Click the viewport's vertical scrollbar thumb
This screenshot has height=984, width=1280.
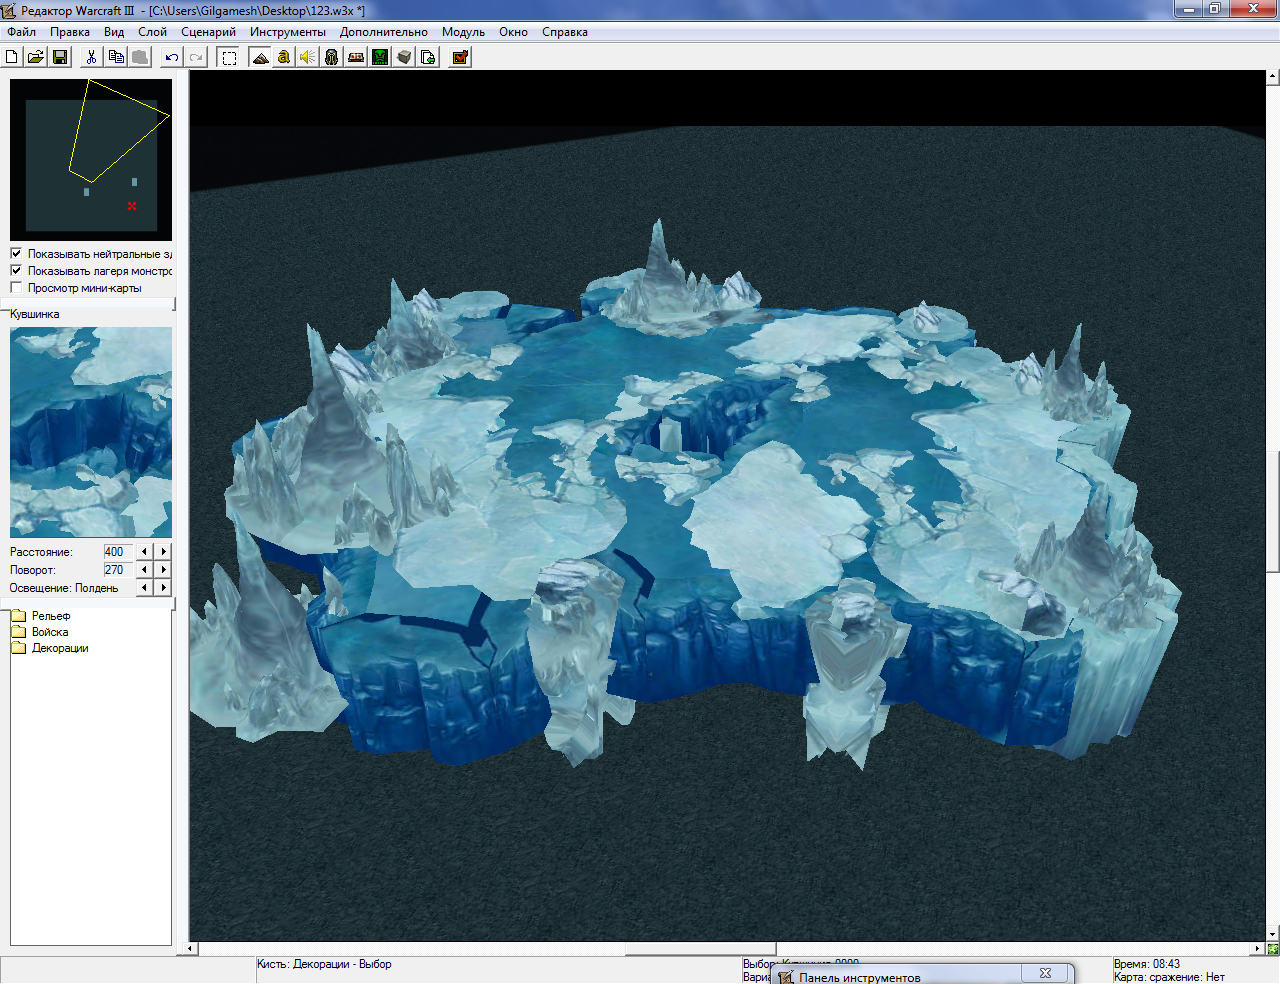1273,511
